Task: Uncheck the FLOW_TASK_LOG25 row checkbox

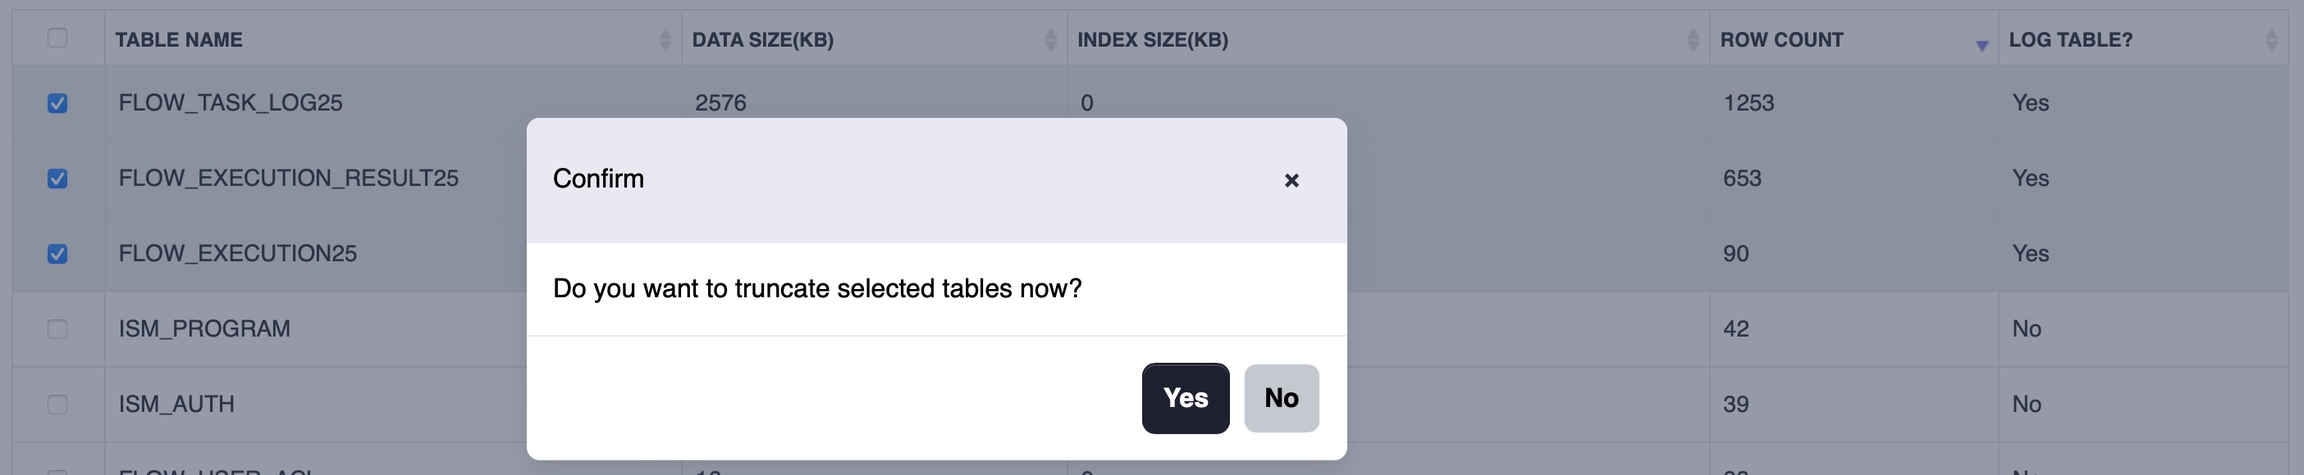Action: (57, 103)
